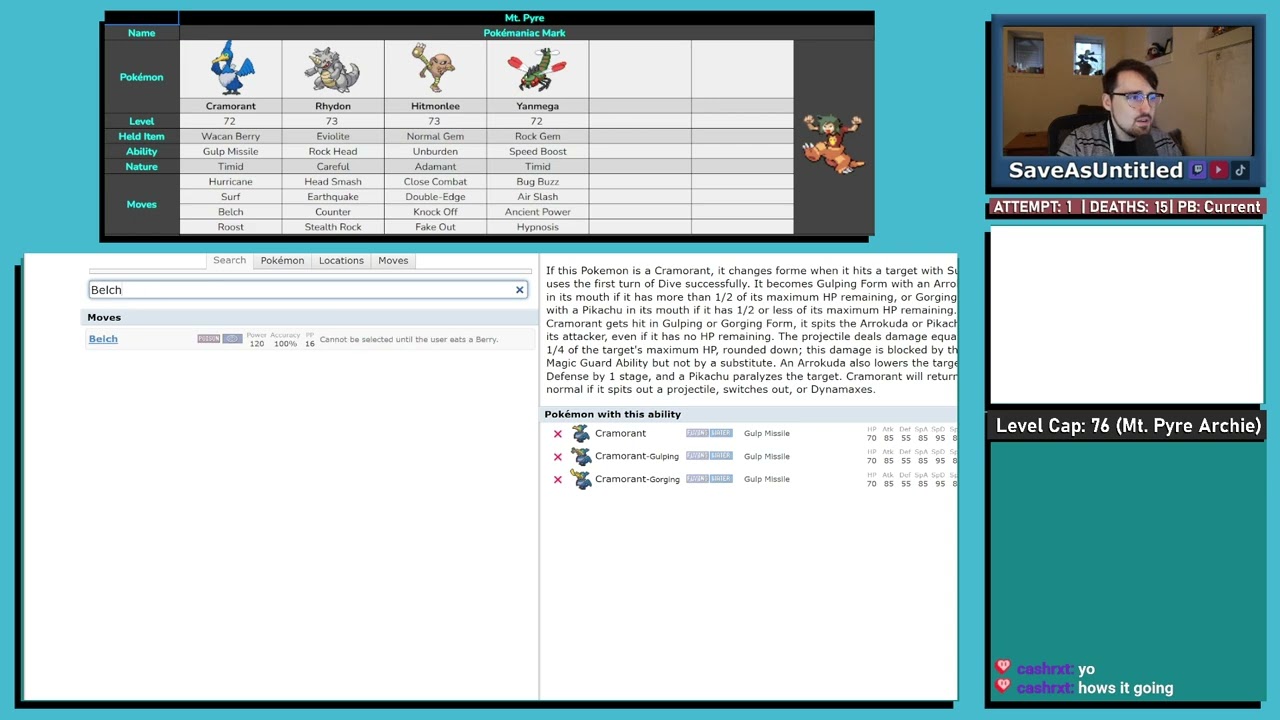Click the Pokémon with this ability heading

612,414
